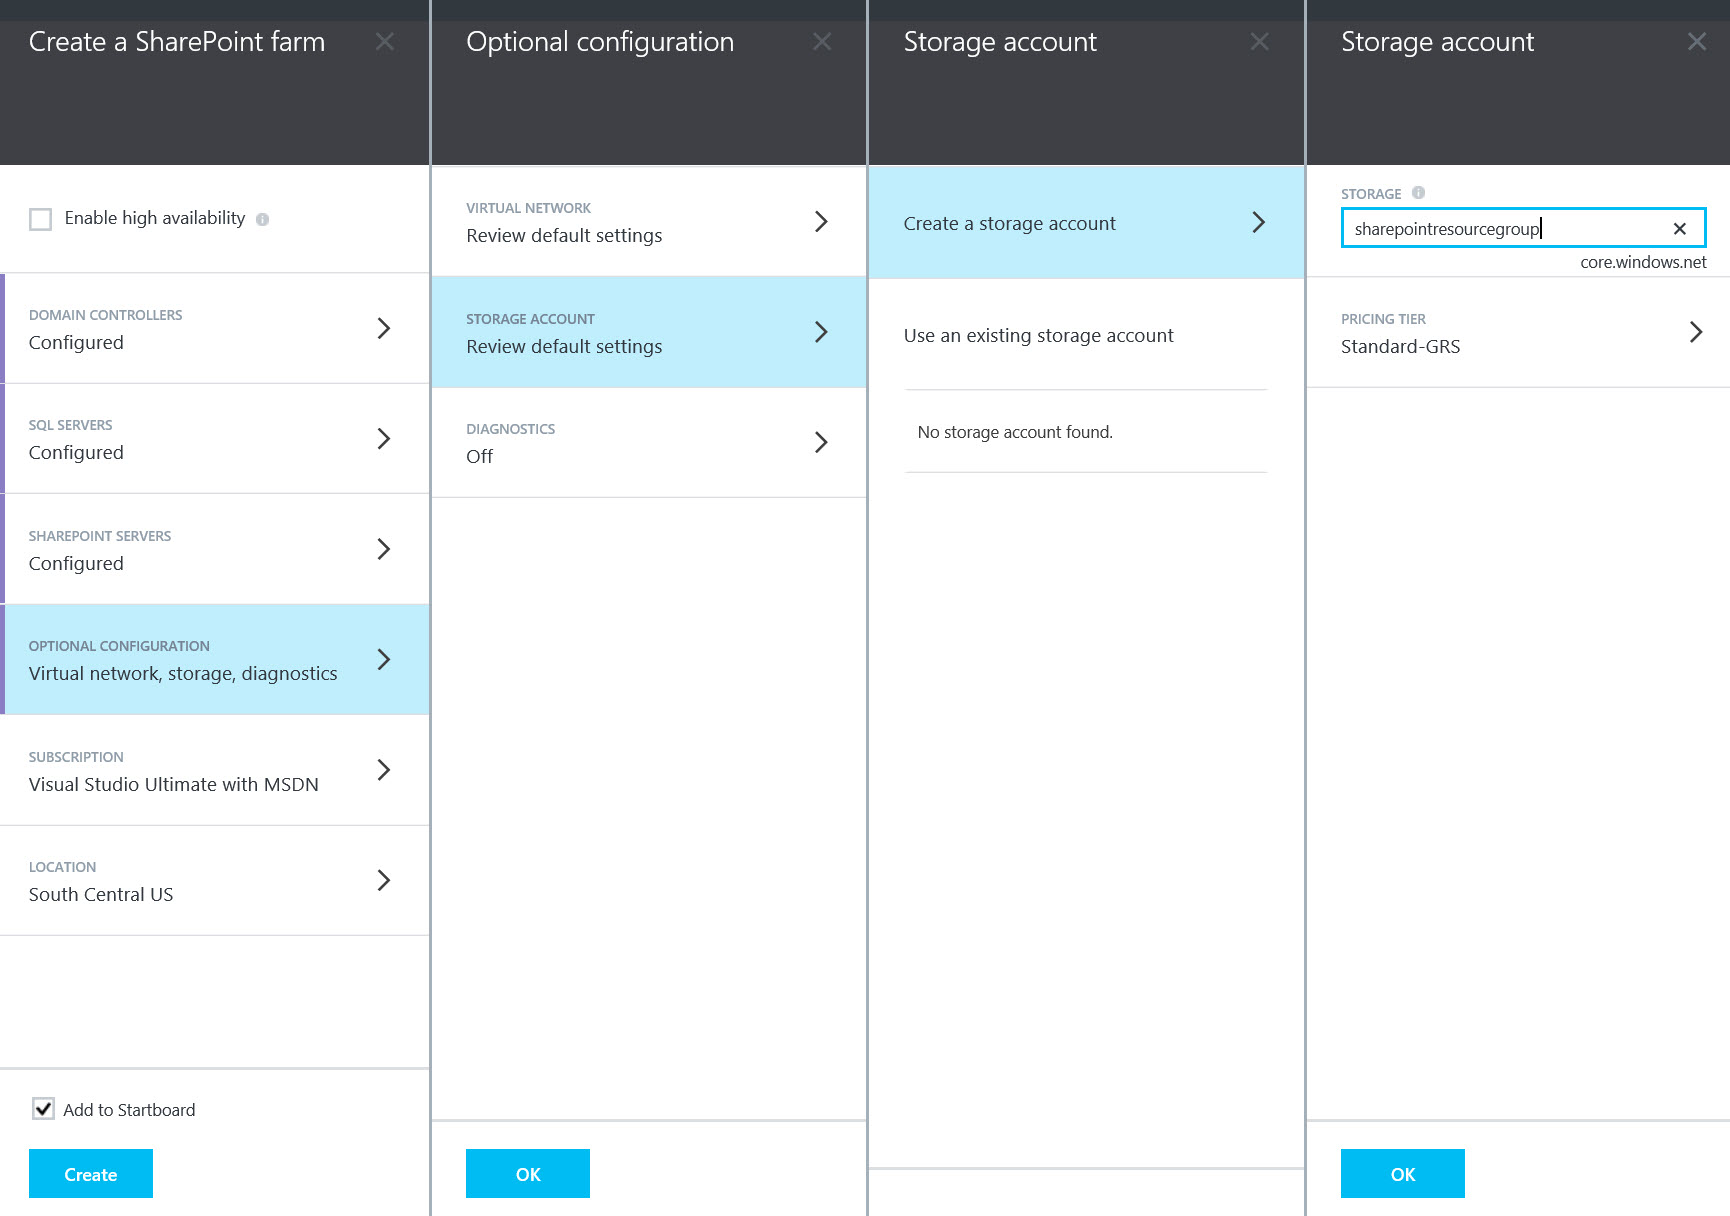Select SharePoint Servers Configured row
The height and width of the screenshot is (1216, 1730).
click(215, 549)
